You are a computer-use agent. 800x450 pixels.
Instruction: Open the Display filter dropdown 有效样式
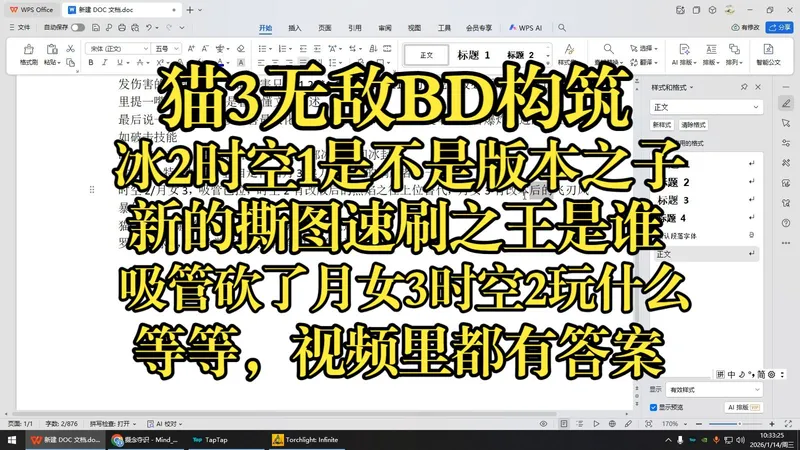click(714, 390)
